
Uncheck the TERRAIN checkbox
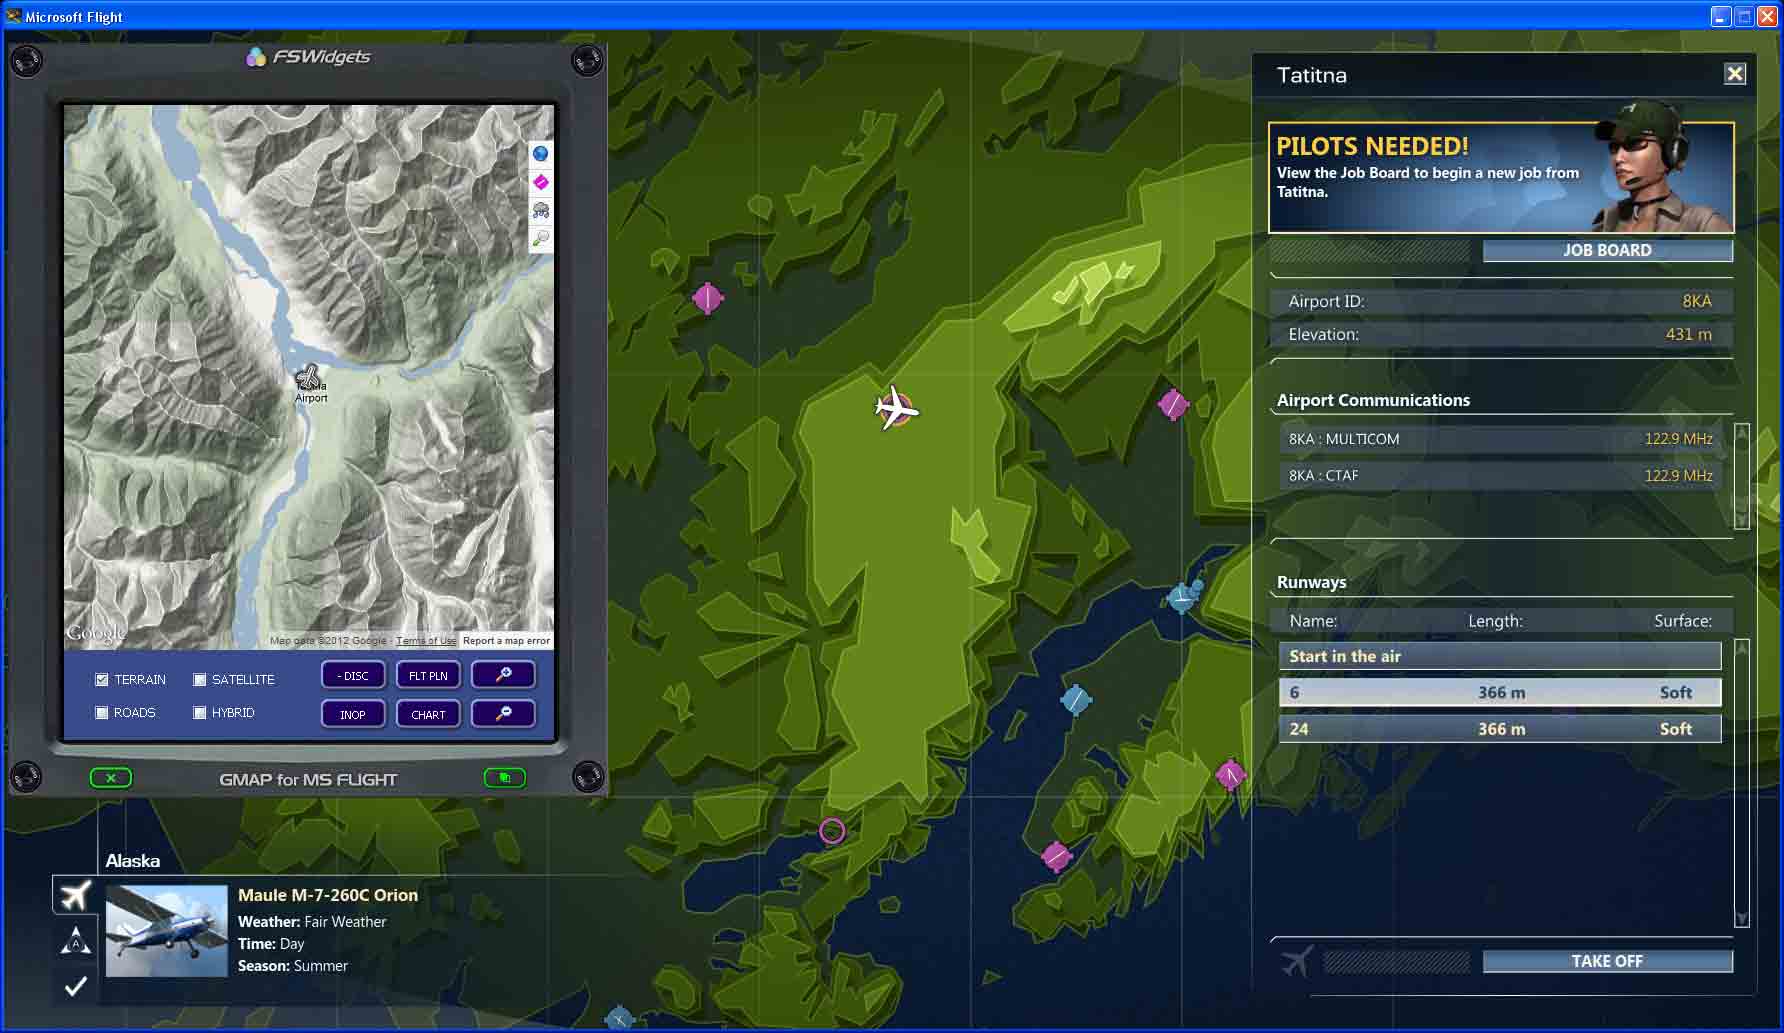(x=101, y=680)
